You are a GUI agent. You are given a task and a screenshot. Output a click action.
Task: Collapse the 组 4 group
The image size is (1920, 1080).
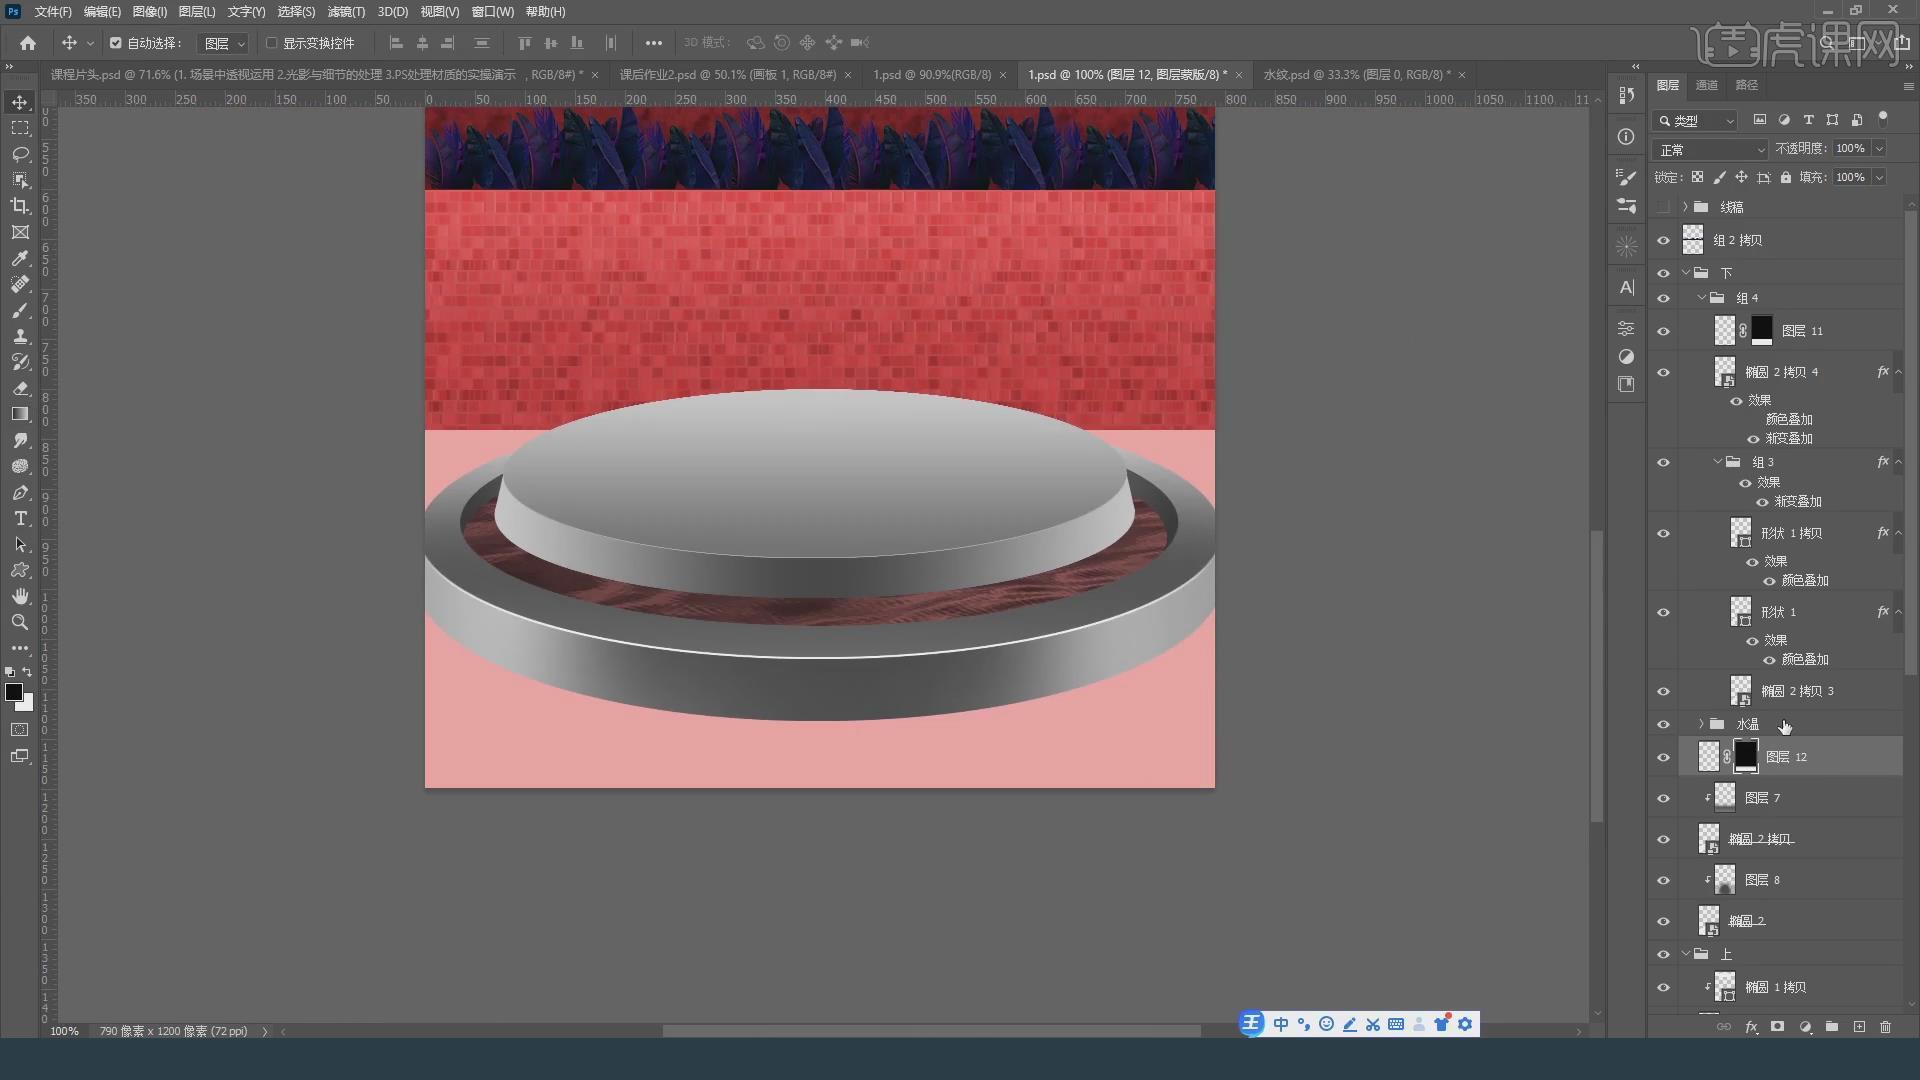coord(1702,298)
